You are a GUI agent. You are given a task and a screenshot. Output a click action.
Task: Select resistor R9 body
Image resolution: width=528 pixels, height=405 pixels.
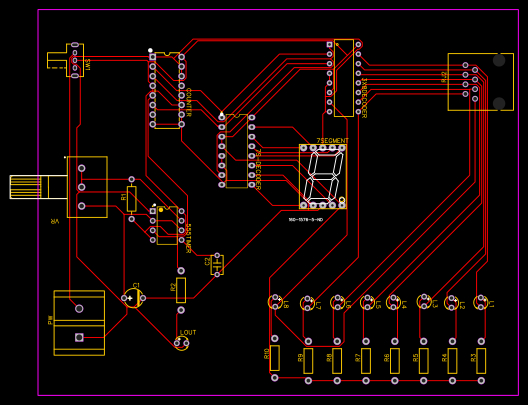pyautogui.click(x=308, y=361)
